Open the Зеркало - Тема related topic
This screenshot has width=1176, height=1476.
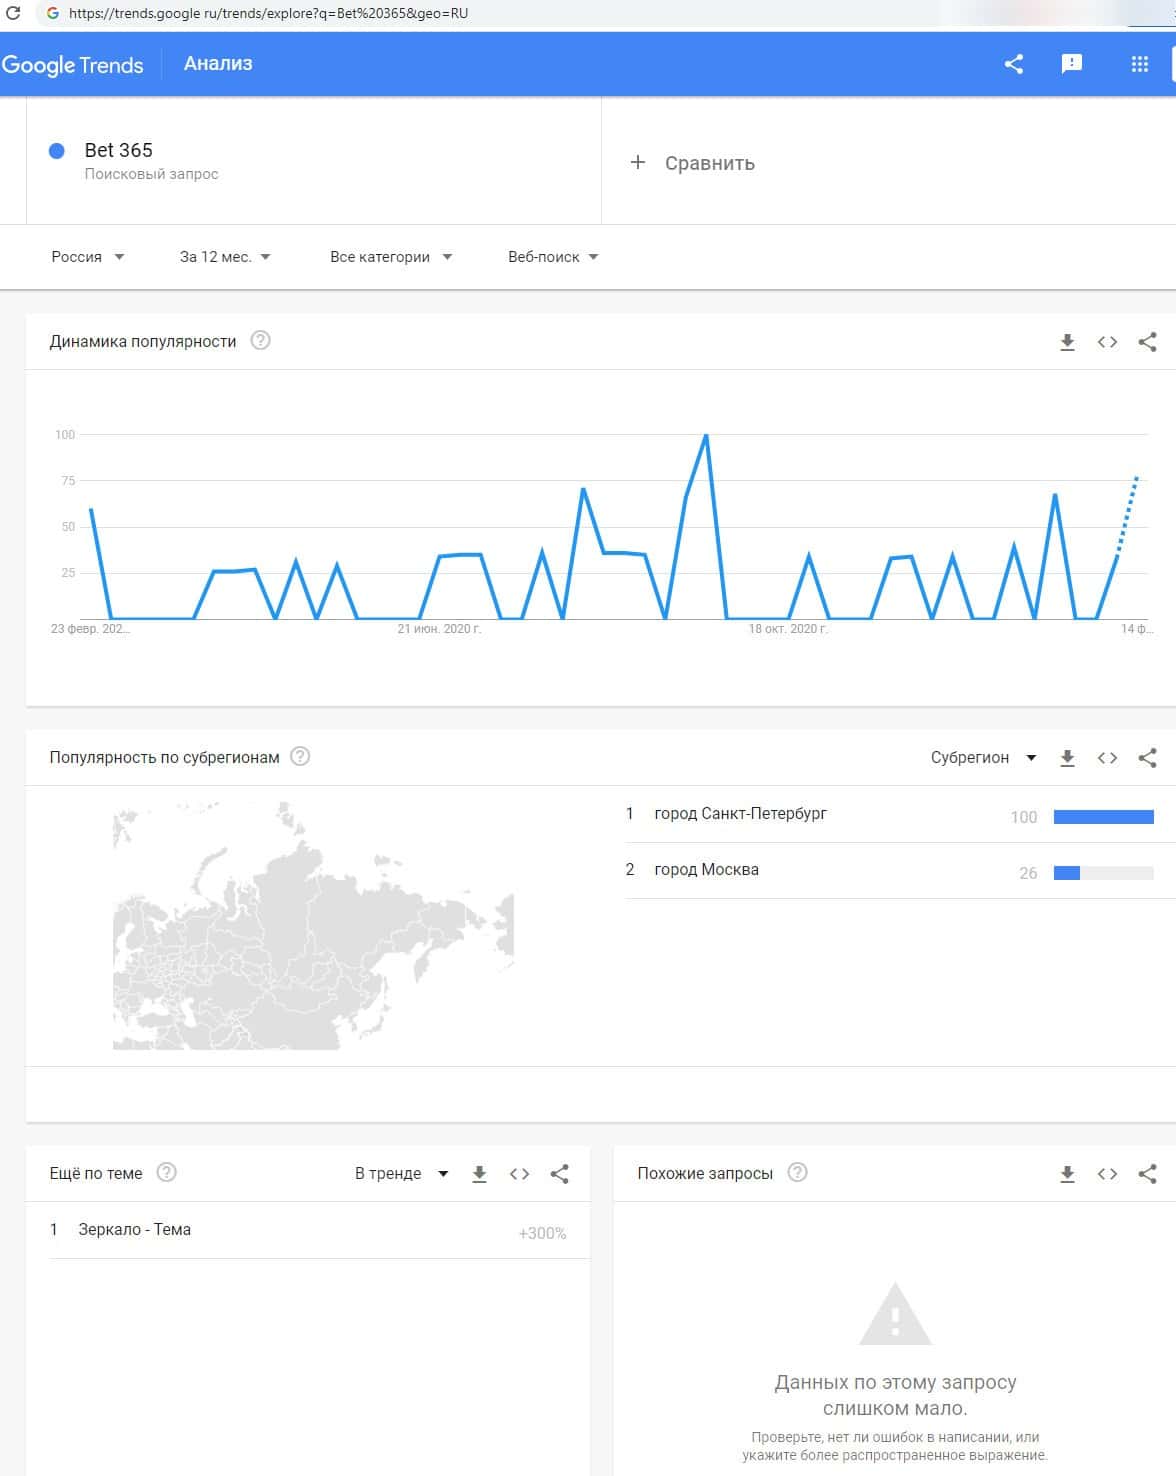point(134,1230)
